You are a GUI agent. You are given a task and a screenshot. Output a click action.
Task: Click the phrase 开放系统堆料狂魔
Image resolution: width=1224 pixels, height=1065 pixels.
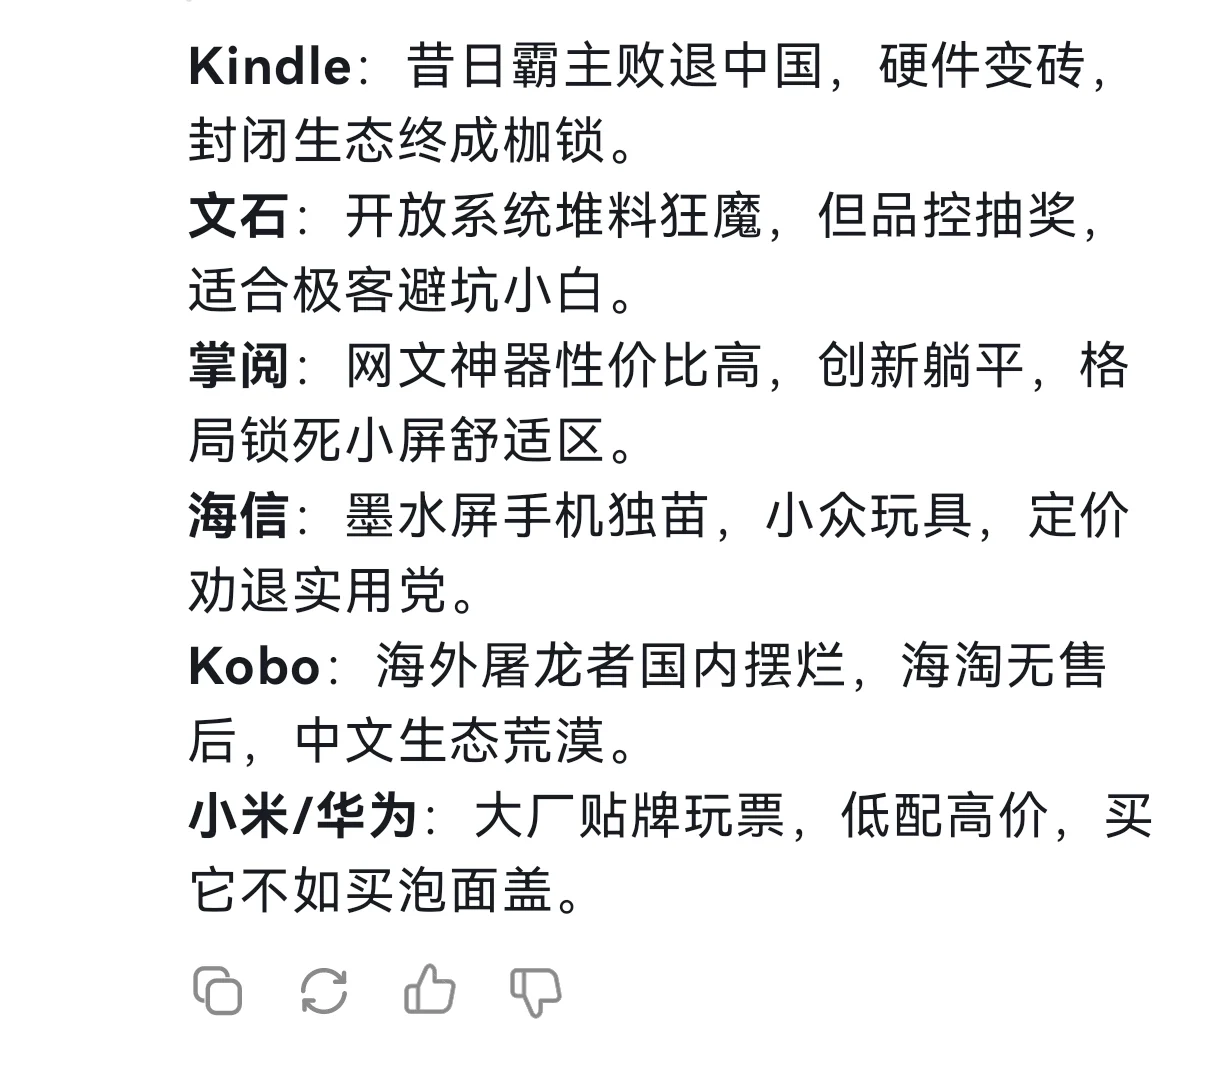click(554, 216)
